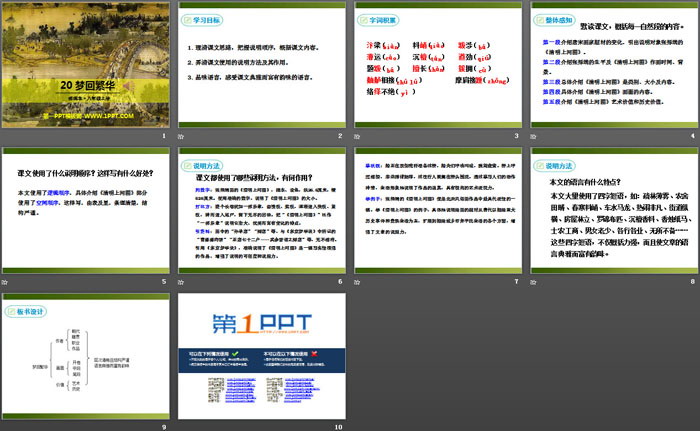Viewport: 700px width, 431px height.
Task: Select slide 5 thumbnail about 说明顺序 question
Action: click(x=86, y=210)
